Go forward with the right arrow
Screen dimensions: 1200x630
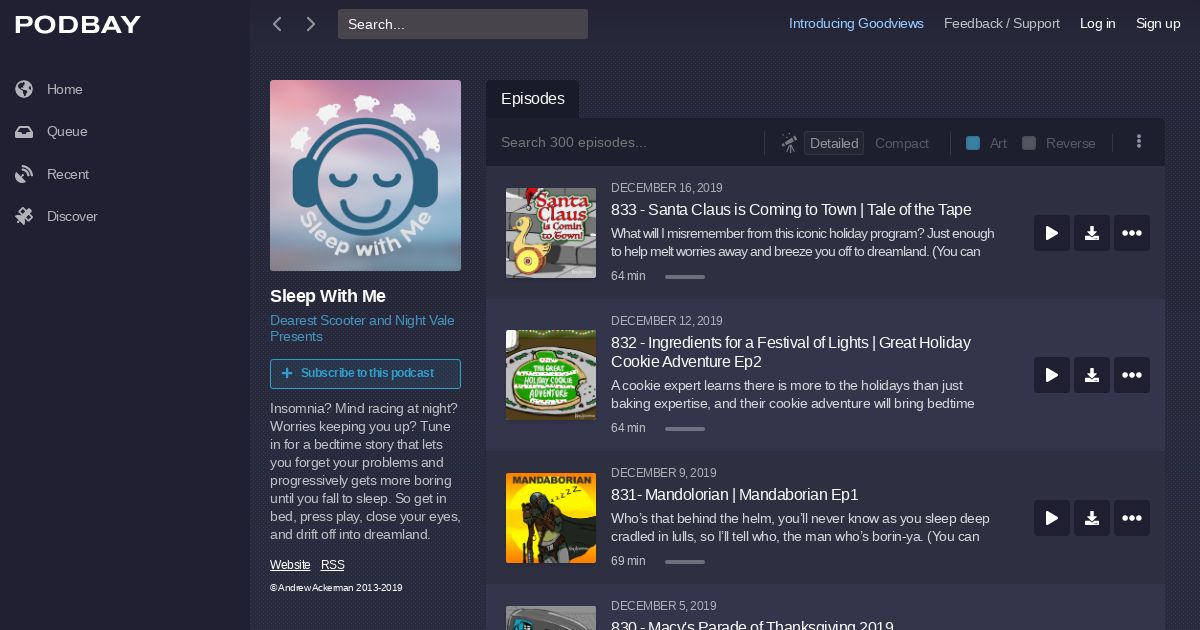tap(311, 24)
